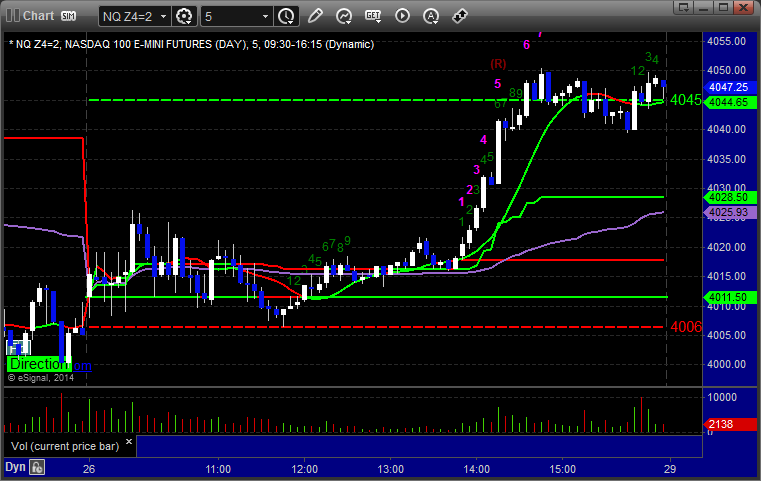This screenshot has height=481, width=761.
Task: Click the 4055.00 price axis label
Action: pyautogui.click(x=727, y=41)
